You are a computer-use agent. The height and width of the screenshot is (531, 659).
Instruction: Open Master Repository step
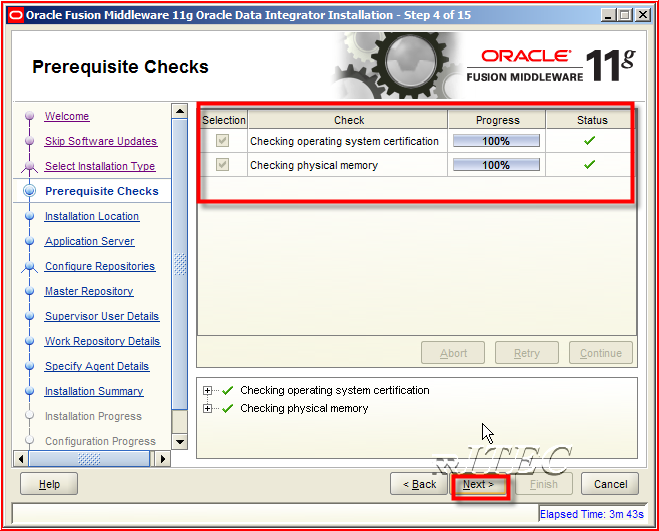click(x=89, y=291)
